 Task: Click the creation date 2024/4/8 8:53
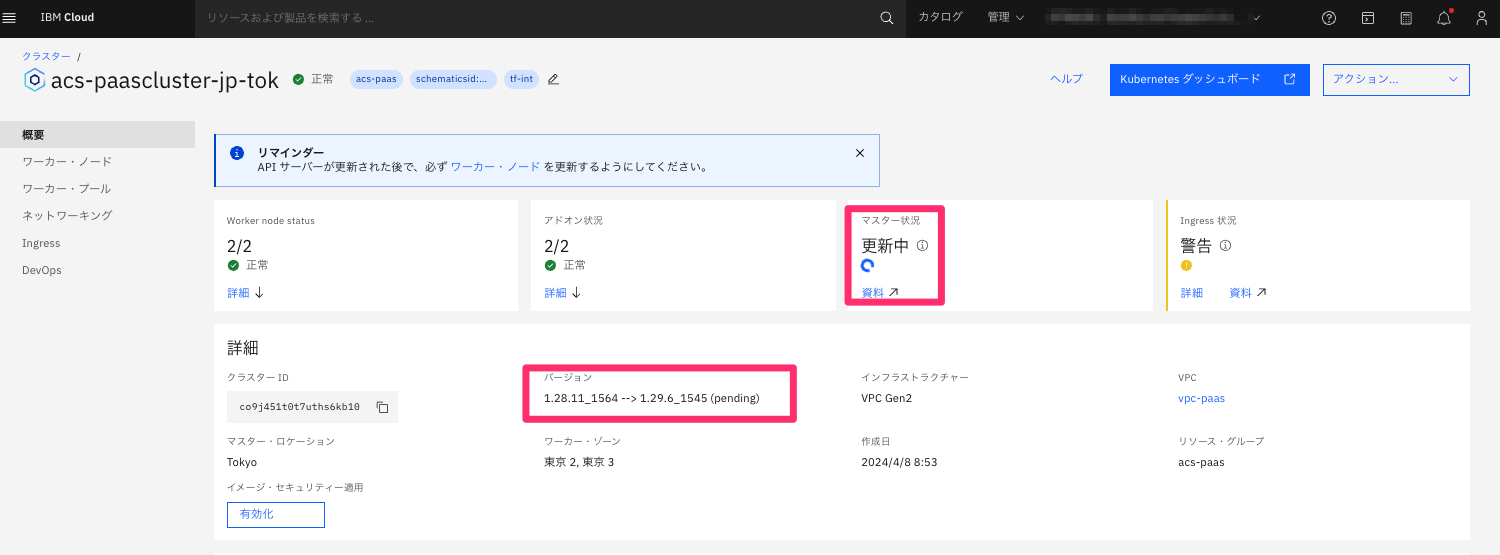click(899, 462)
